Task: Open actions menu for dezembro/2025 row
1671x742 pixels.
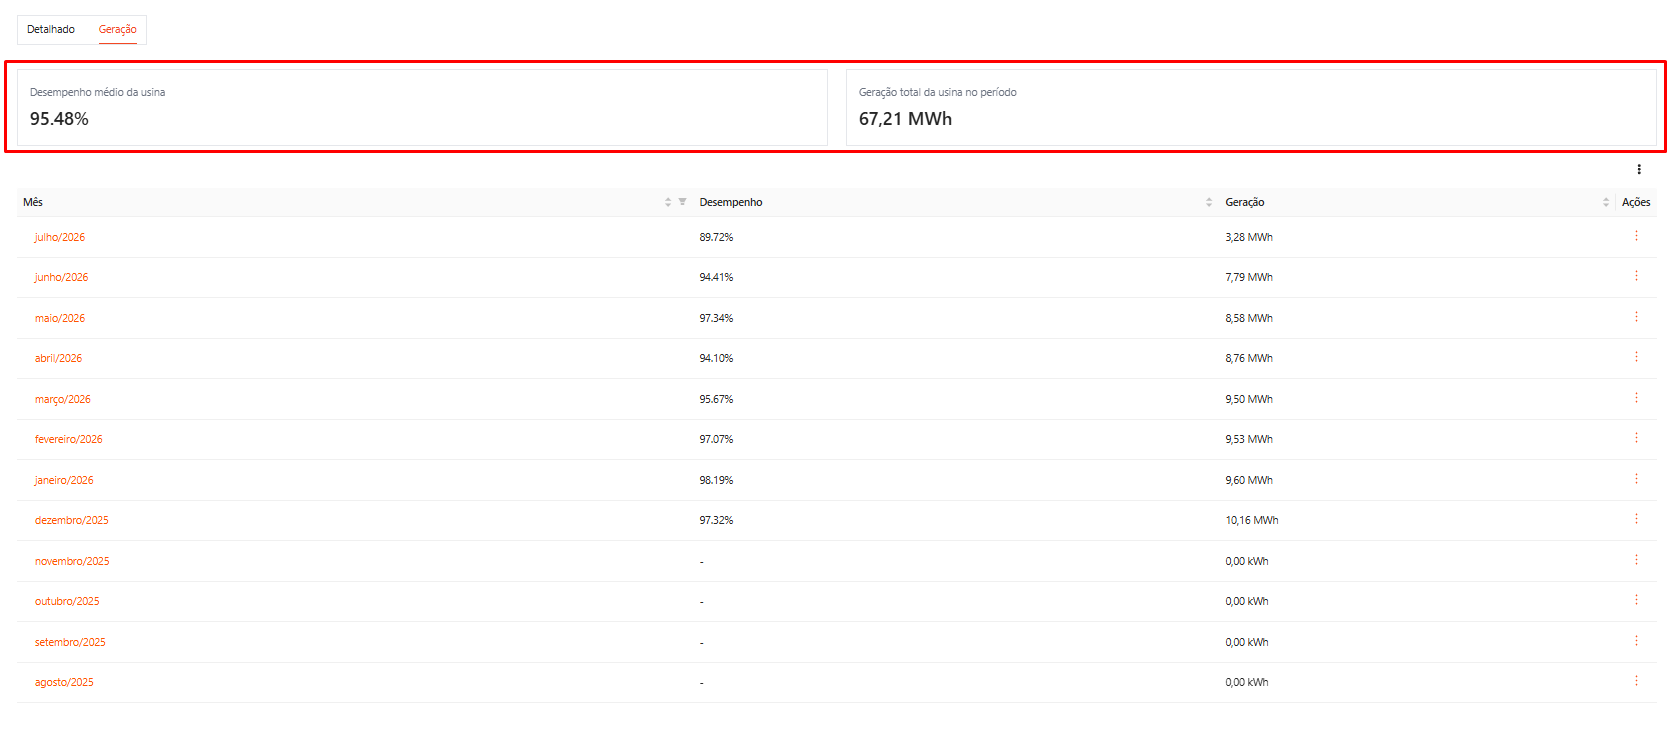Action: pyautogui.click(x=1636, y=519)
